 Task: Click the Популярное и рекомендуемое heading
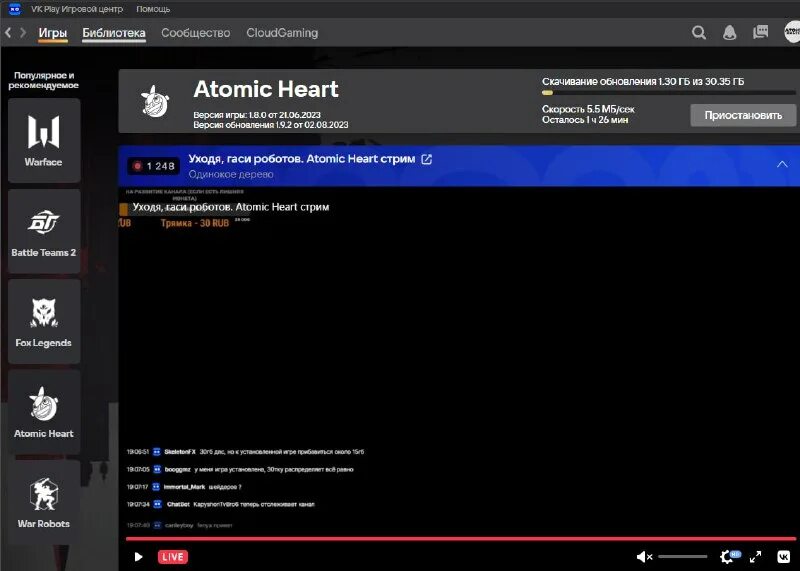point(43,80)
